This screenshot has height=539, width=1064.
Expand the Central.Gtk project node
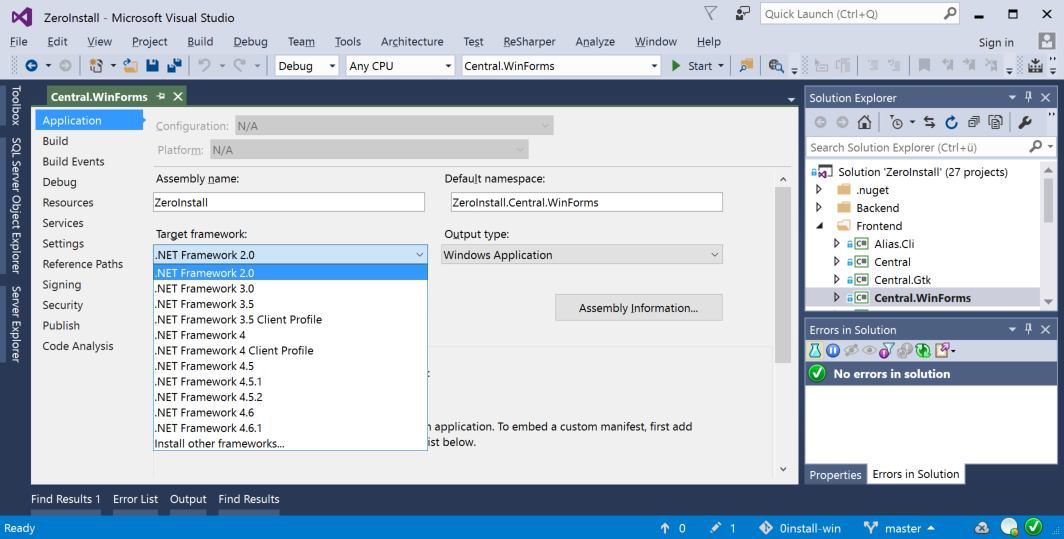pos(837,279)
